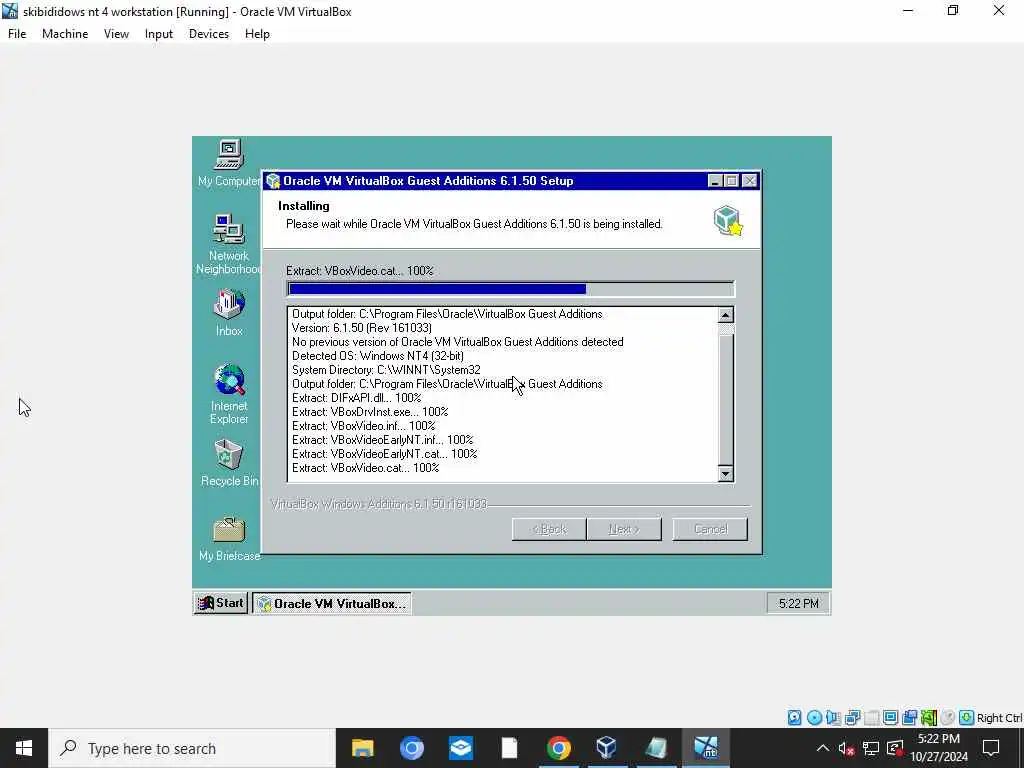This screenshot has width=1024, height=768.
Task: Open the Recycle Bin icon
Action: [x=229, y=463]
